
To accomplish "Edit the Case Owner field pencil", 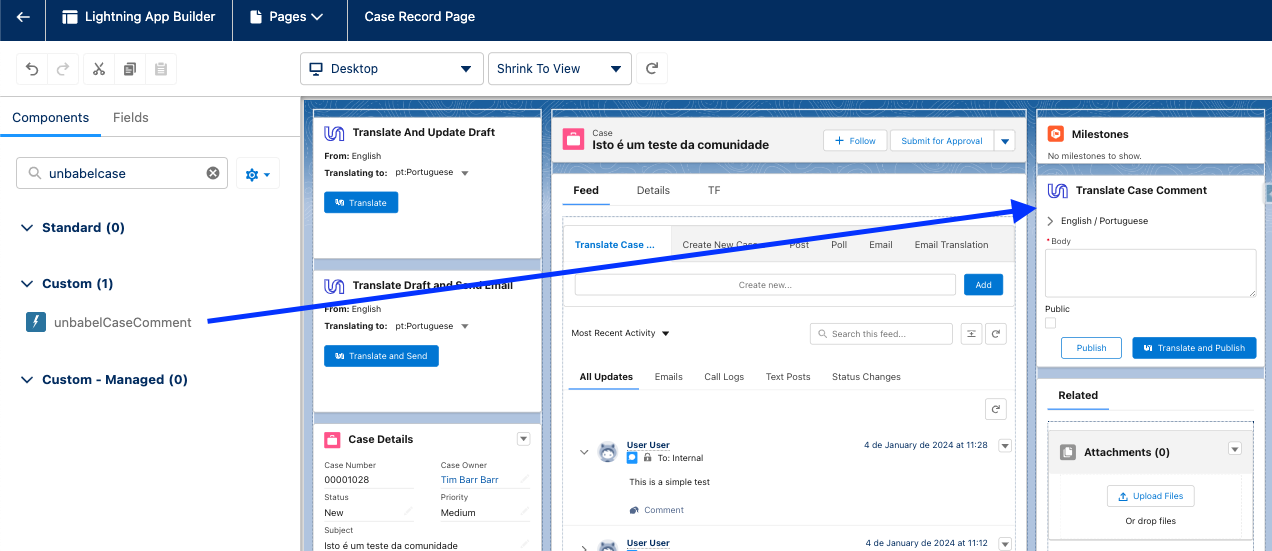I will click(x=525, y=480).
